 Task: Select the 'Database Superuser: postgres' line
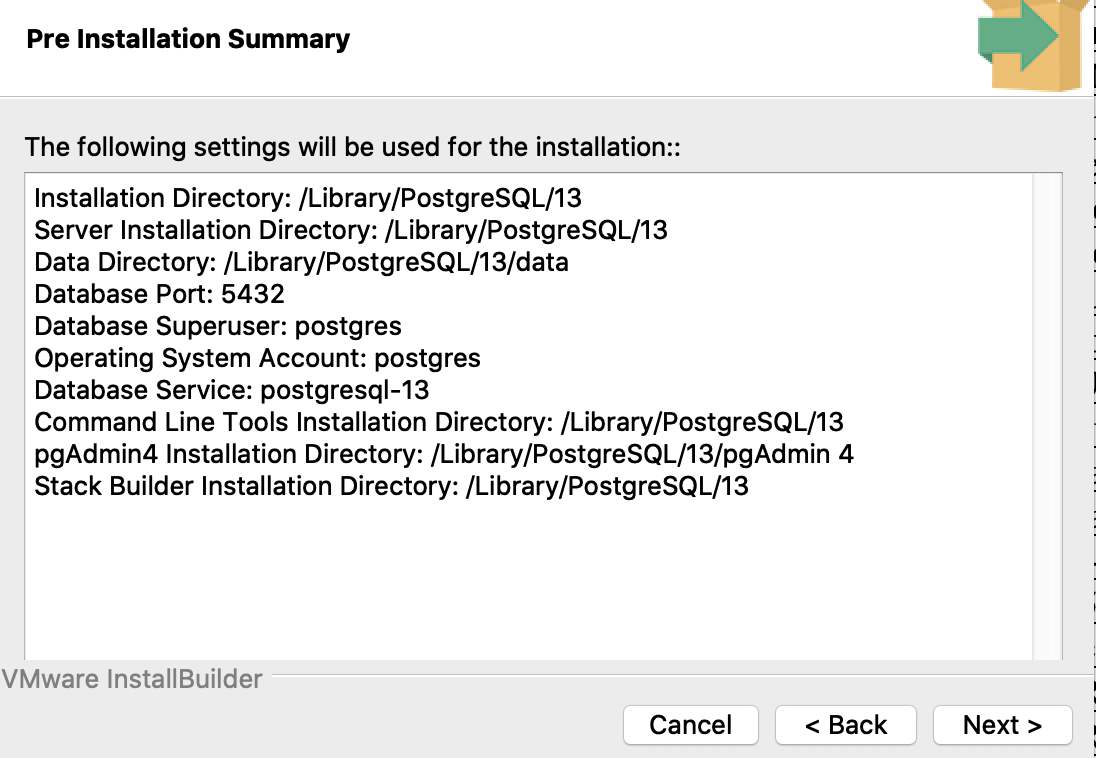click(218, 326)
